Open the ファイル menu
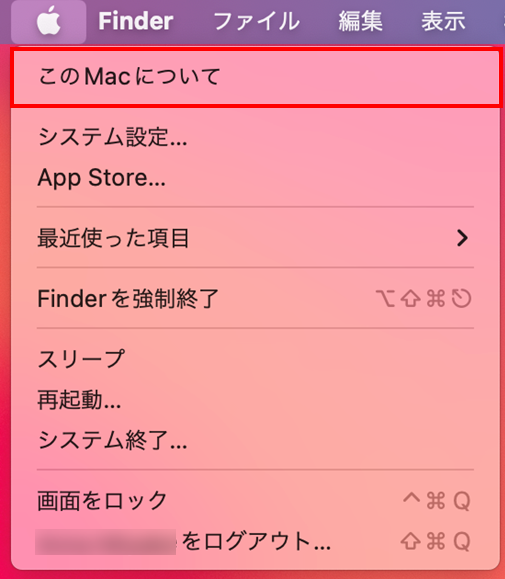Viewport: 505px width, 579px height. point(257,21)
